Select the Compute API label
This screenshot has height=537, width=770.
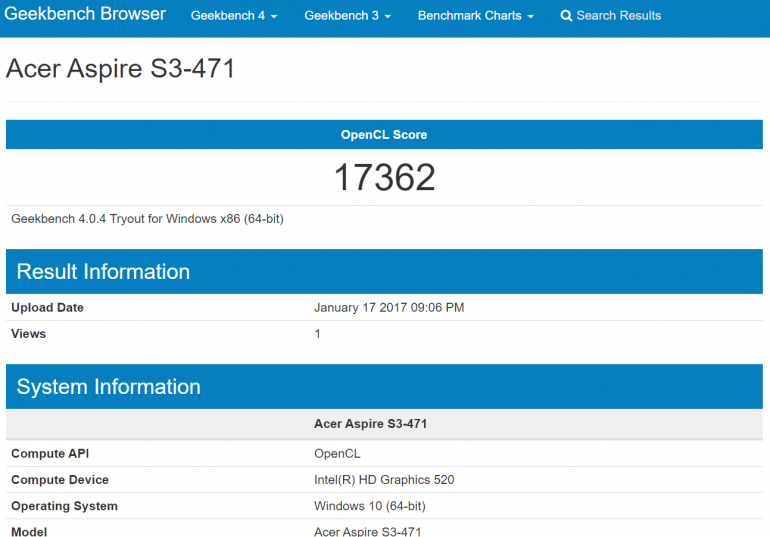coord(50,454)
